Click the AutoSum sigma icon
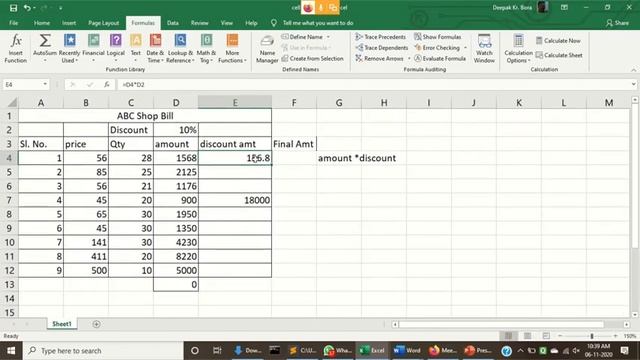Image resolution: width=640 pixels, height=360 pixels. coord(45,41)
